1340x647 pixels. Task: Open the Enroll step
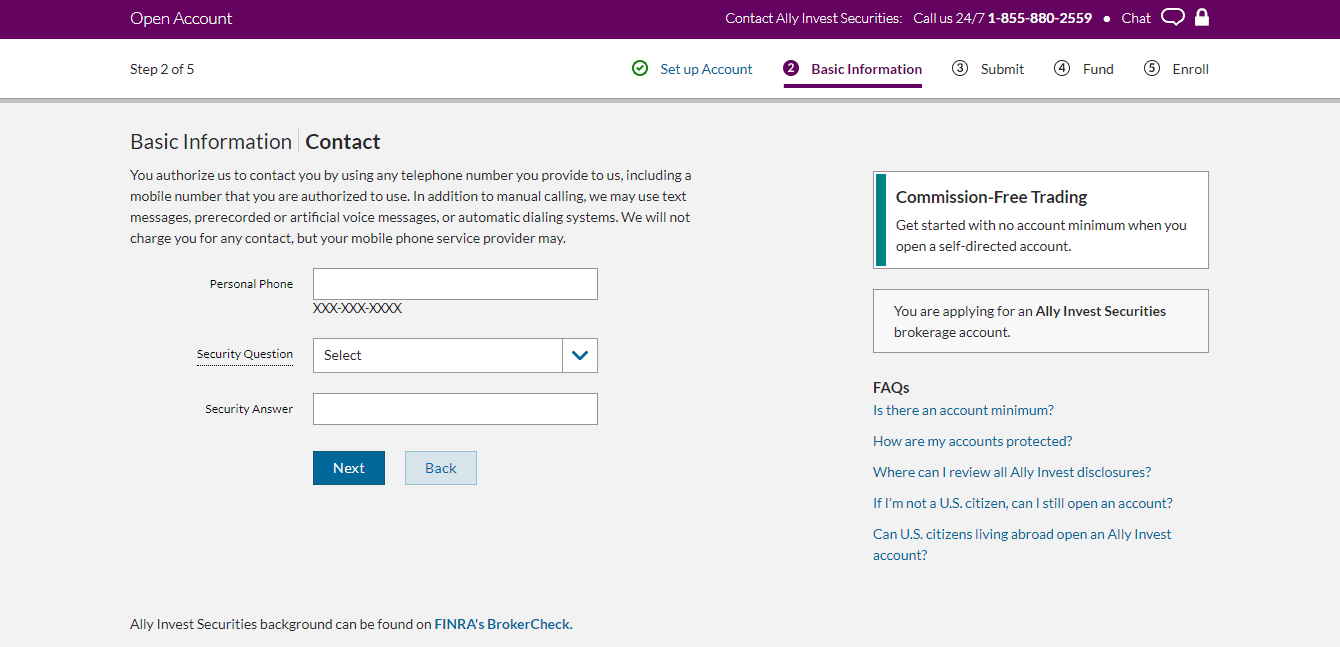(x=1190, y=69)
